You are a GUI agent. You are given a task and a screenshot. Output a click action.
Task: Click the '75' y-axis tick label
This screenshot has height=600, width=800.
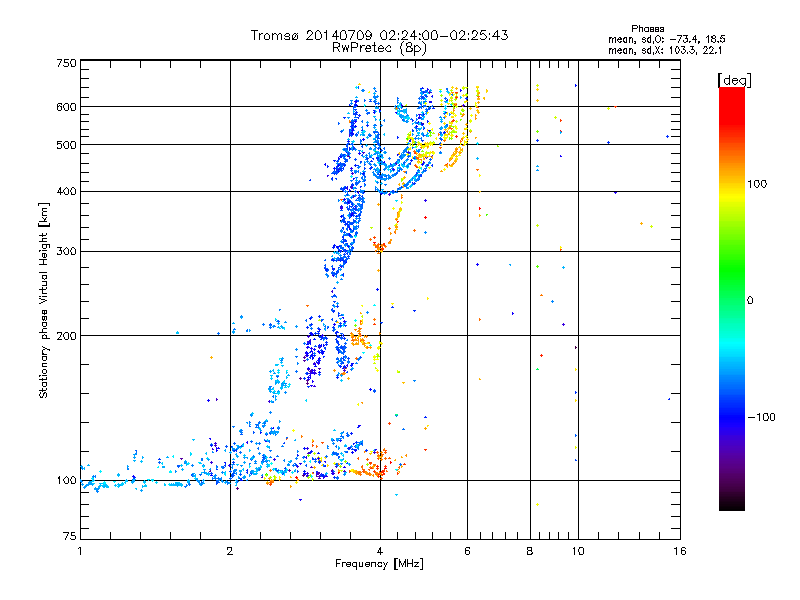[x=70, y=536]
